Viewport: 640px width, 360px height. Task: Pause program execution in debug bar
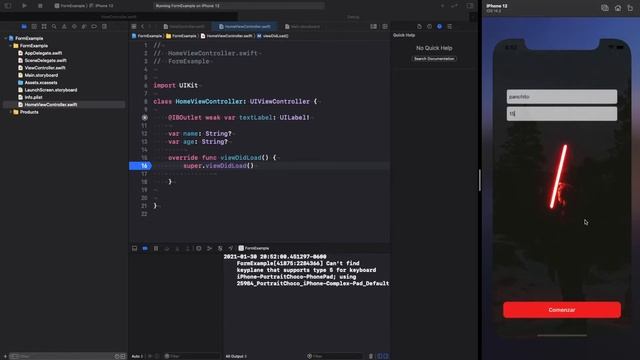[156, 248]
